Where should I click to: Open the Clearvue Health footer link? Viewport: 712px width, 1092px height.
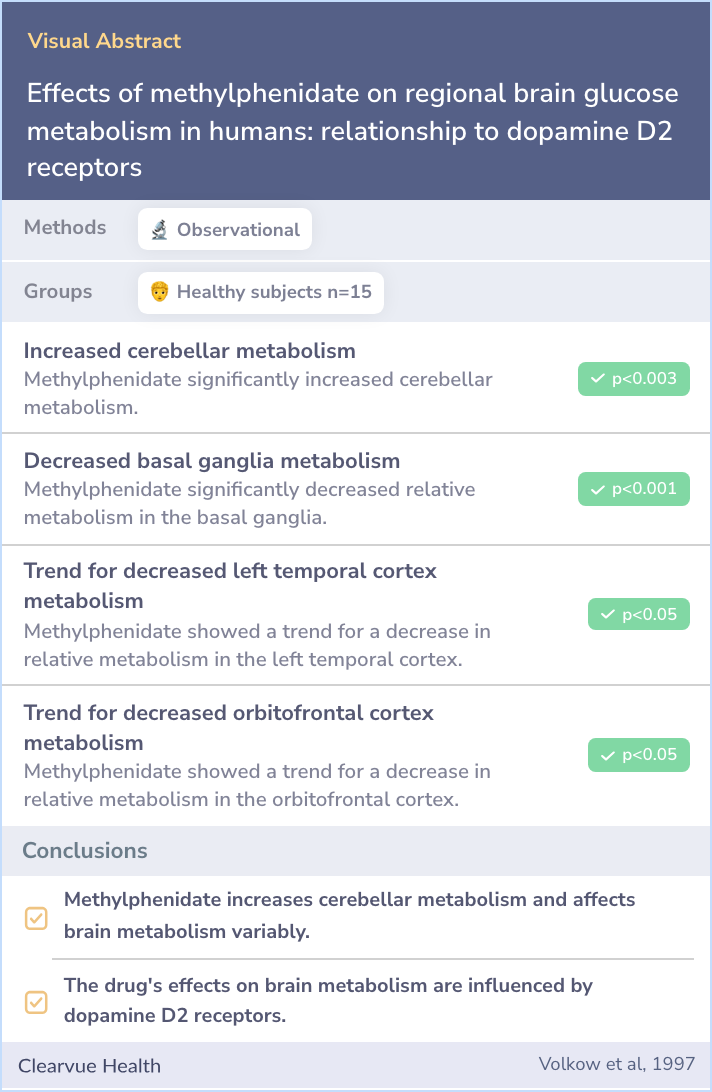click(x=89, y=1066)
